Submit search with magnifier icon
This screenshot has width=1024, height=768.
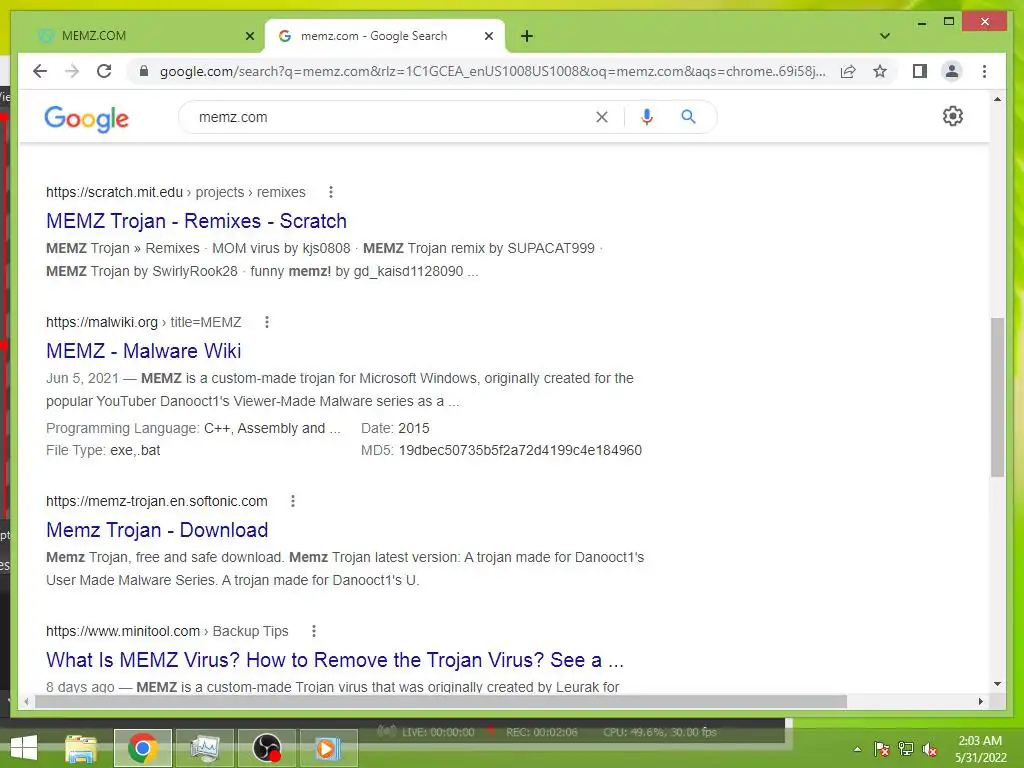click(688, 117)
